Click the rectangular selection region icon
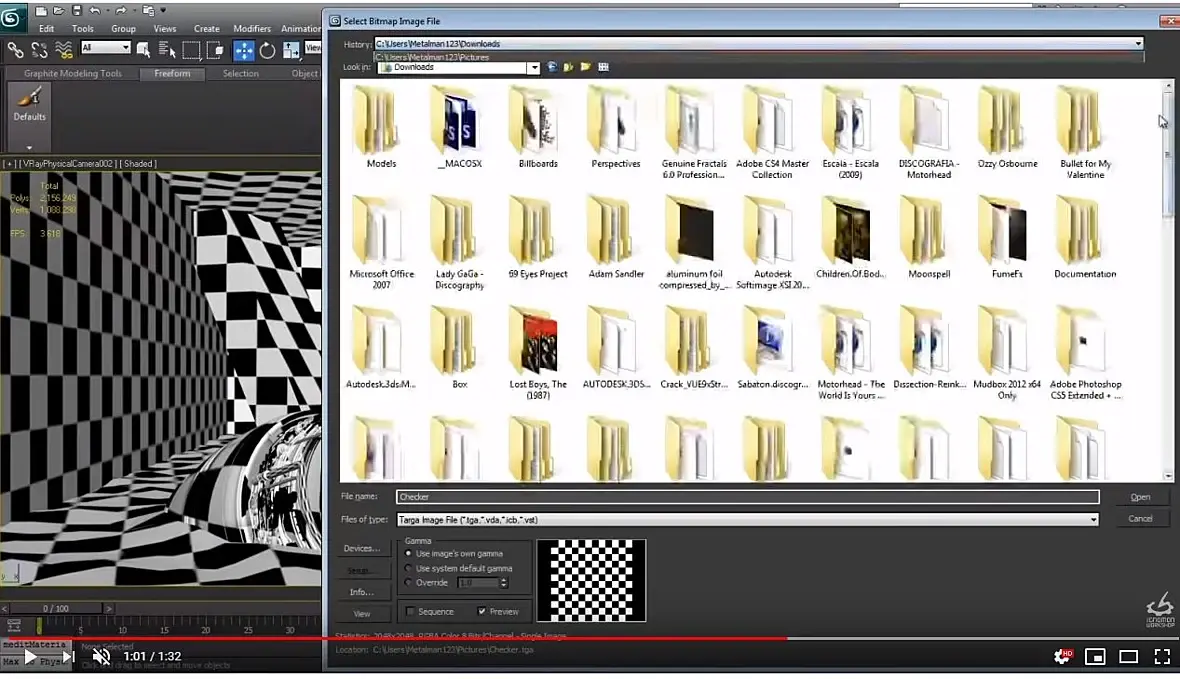Viewport: 1180px width, 679px height. pyautogui.click(x=192, y=50)
